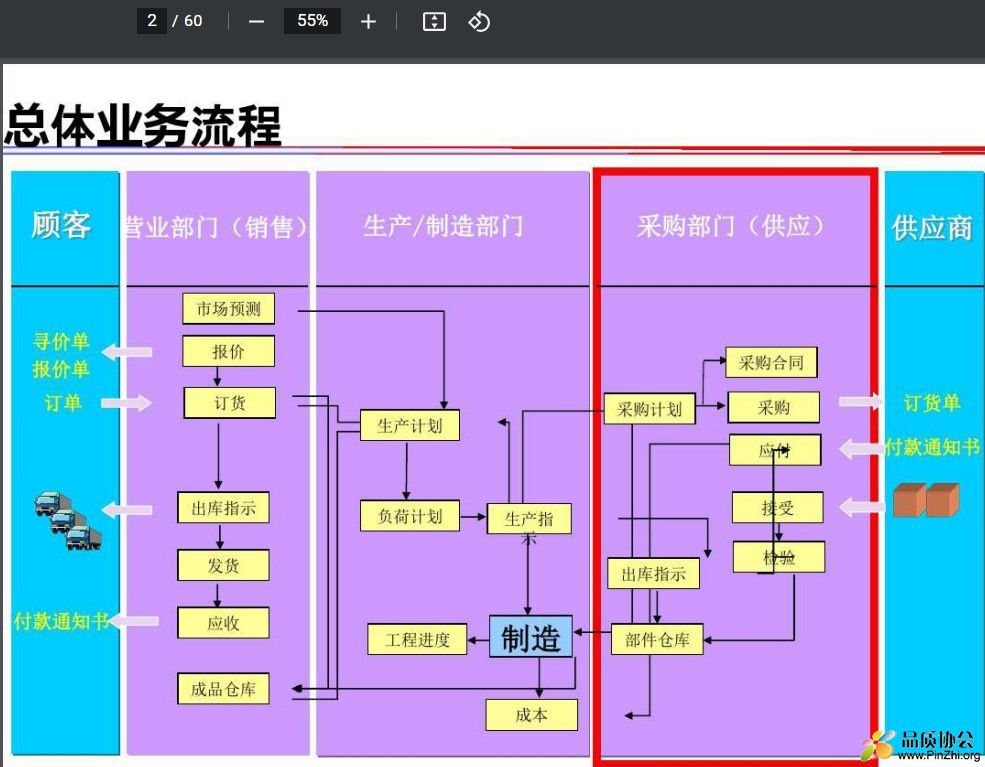Click the 市场预测 box
The image size is (985, 767).
click(229, 308)
